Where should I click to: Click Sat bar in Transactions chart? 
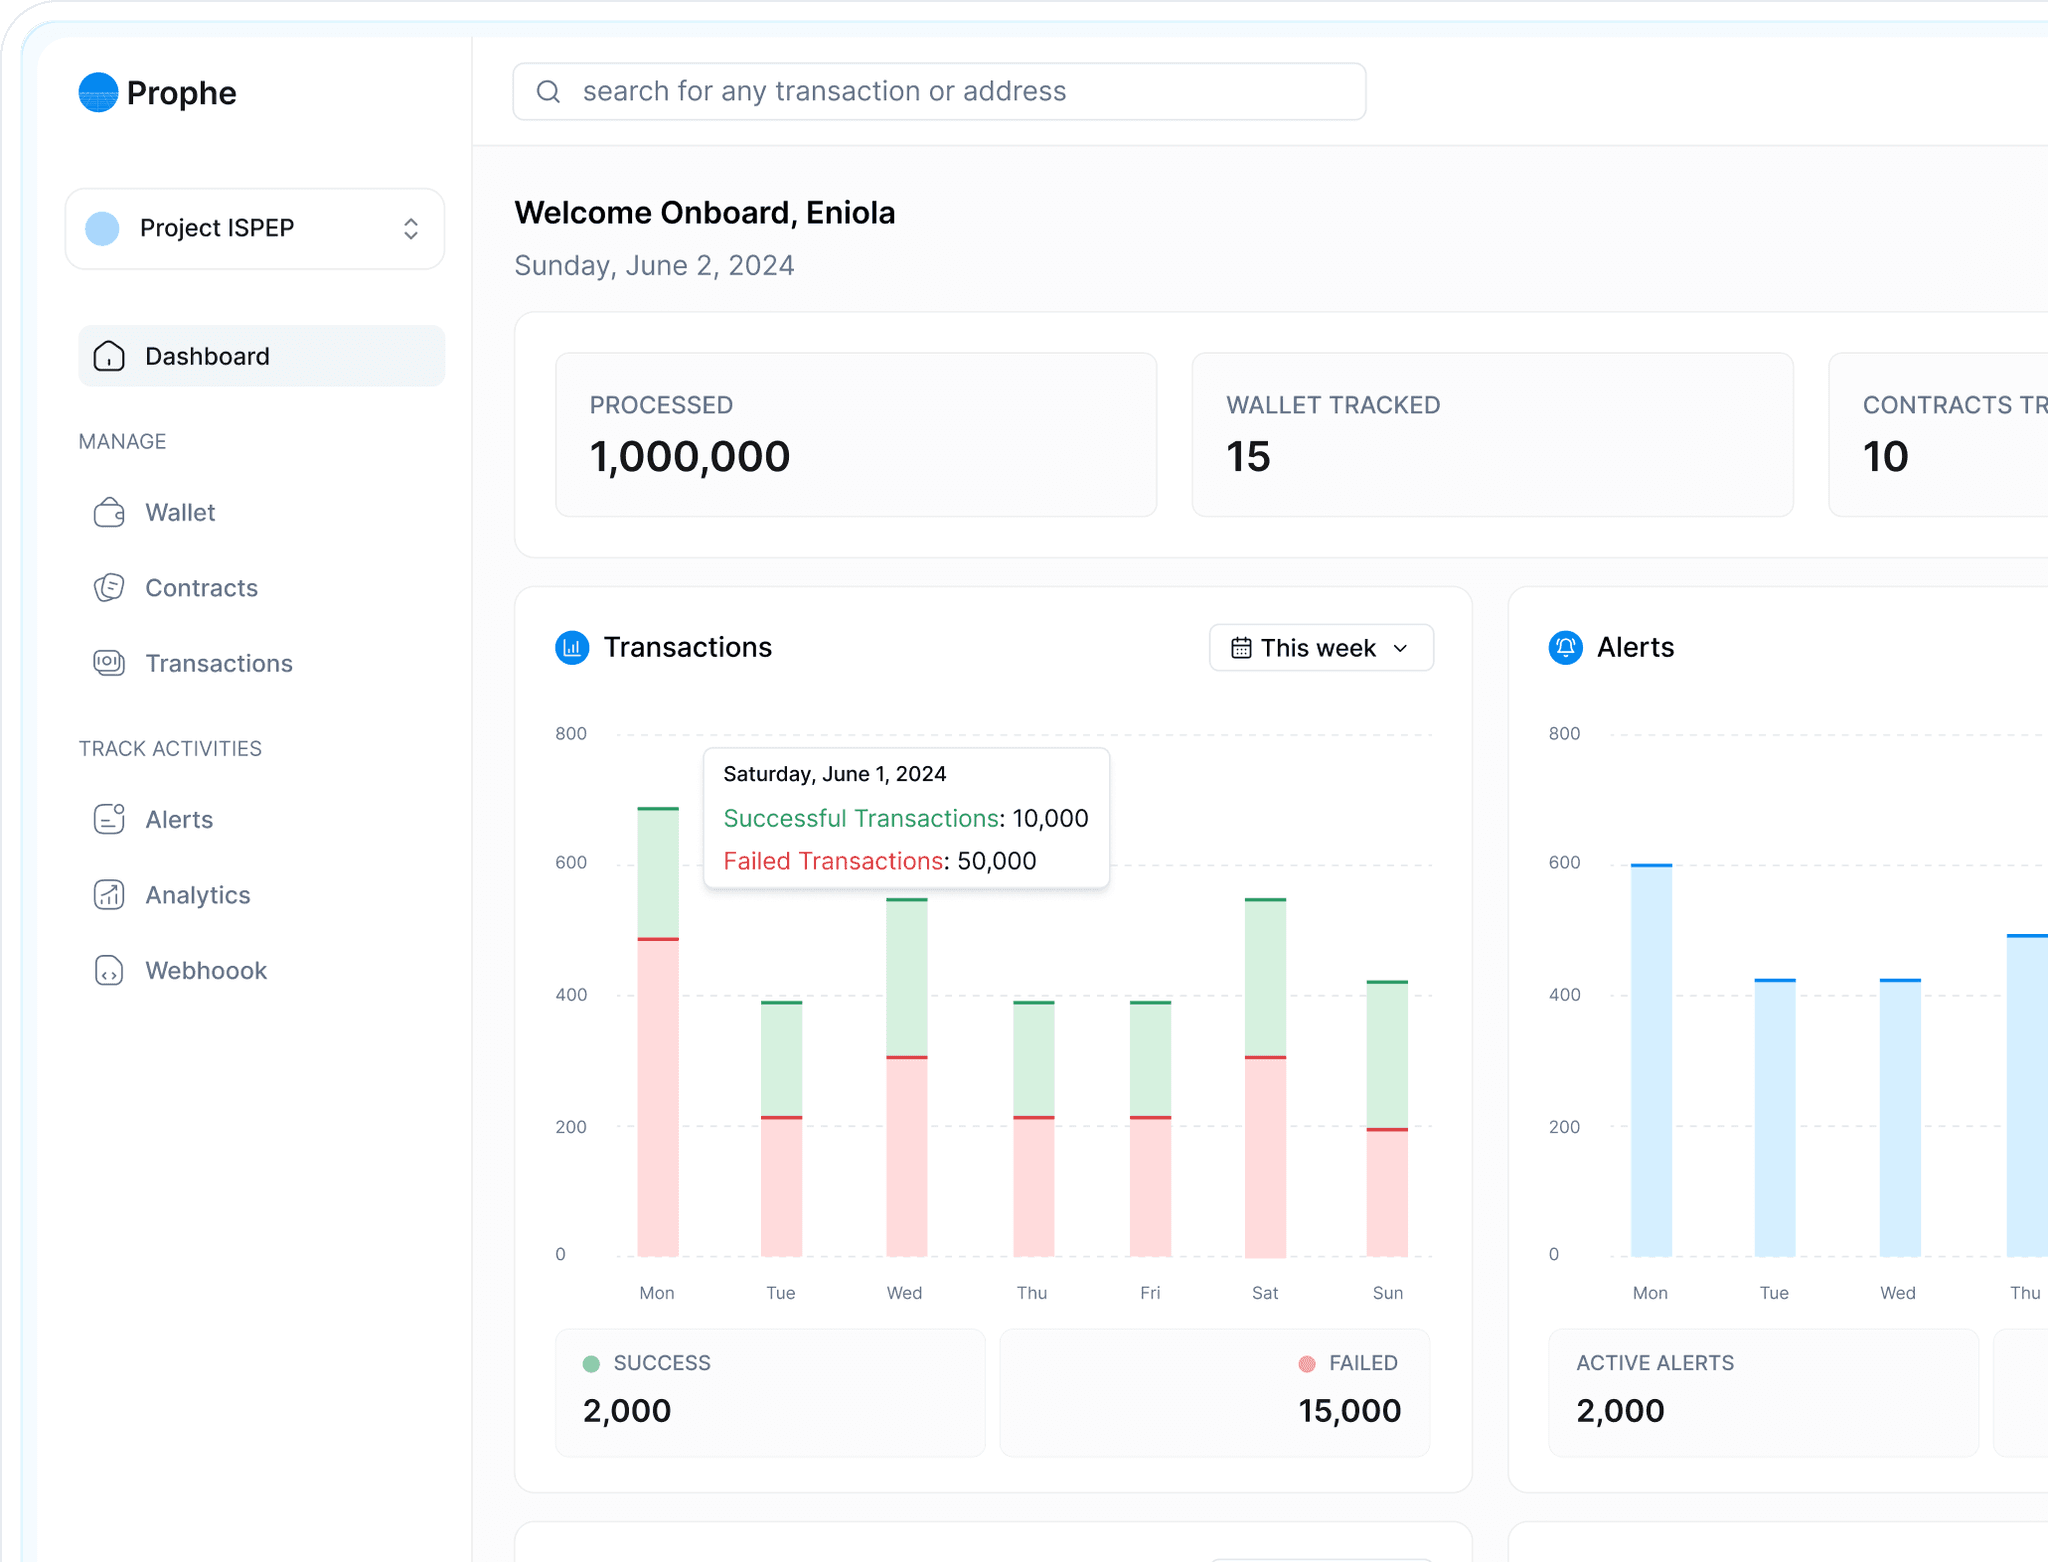click(1265, 1078)
